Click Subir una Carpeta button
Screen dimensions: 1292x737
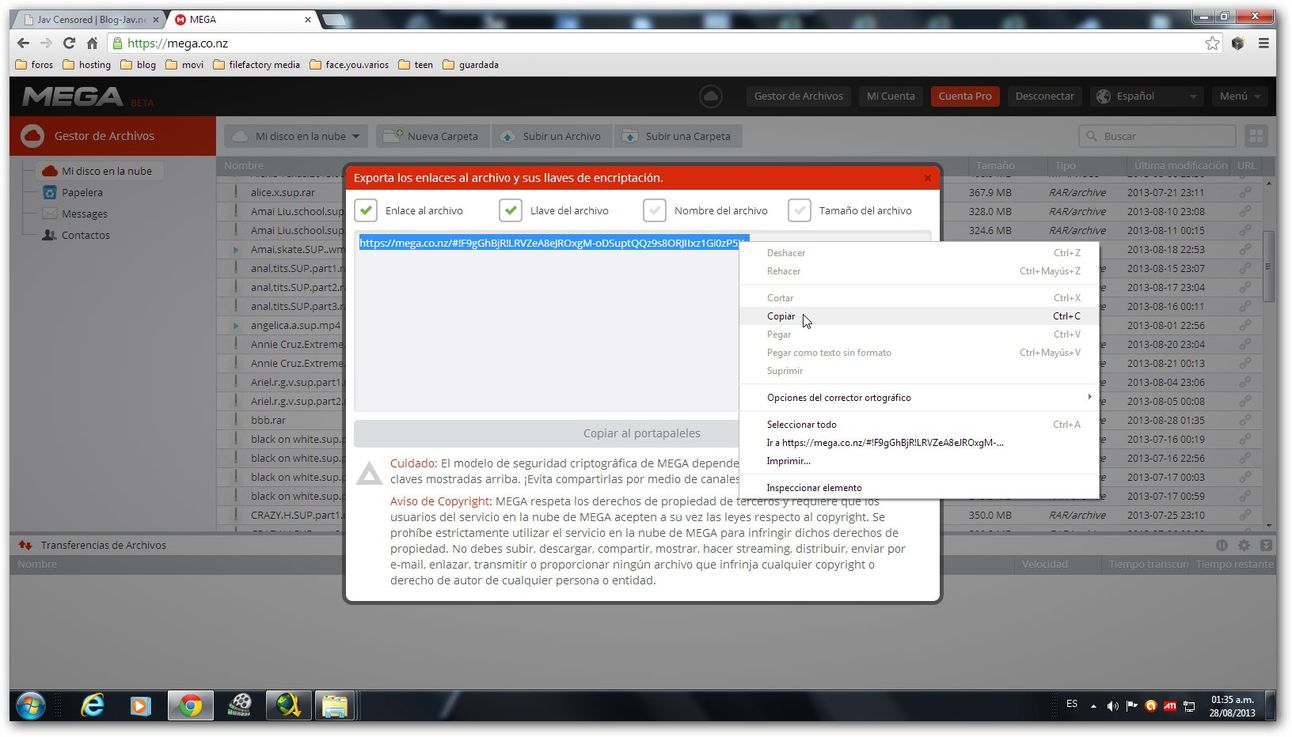(x=678, y=136)
